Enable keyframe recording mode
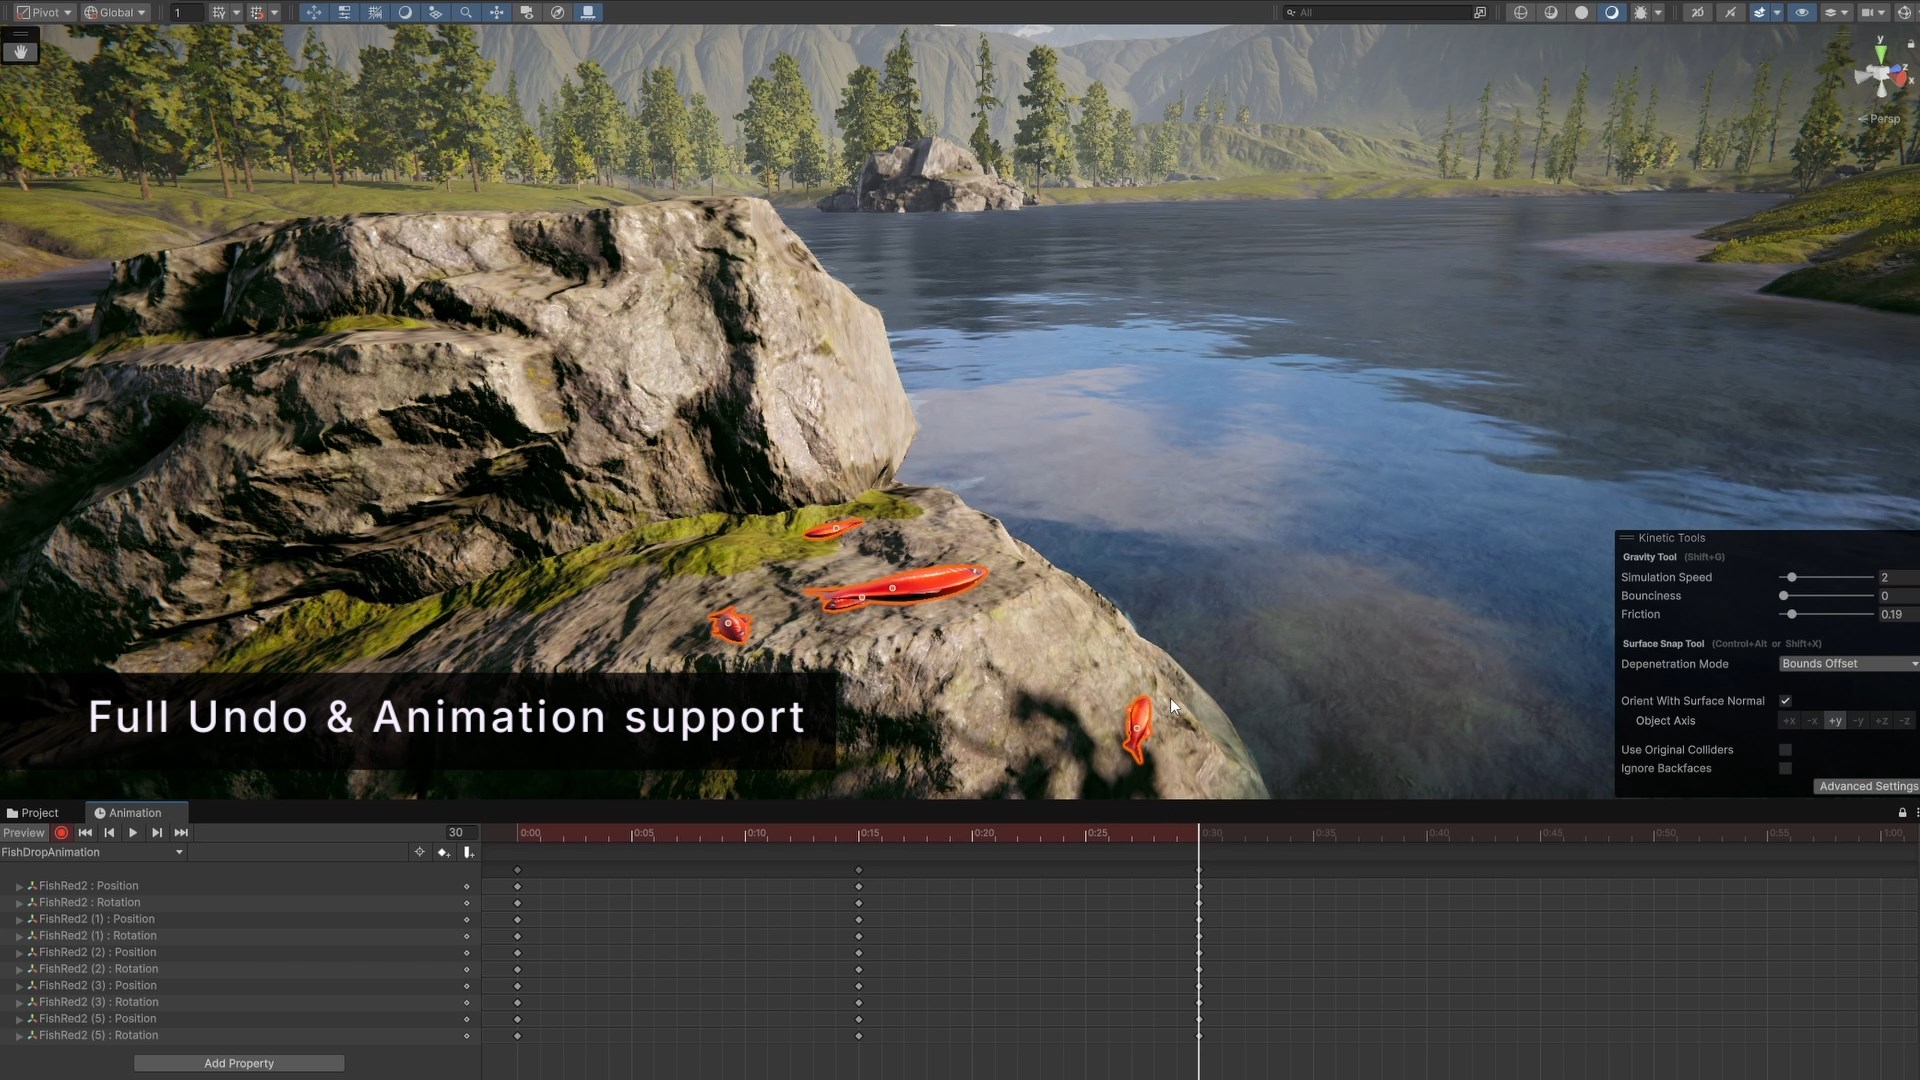 62,832
